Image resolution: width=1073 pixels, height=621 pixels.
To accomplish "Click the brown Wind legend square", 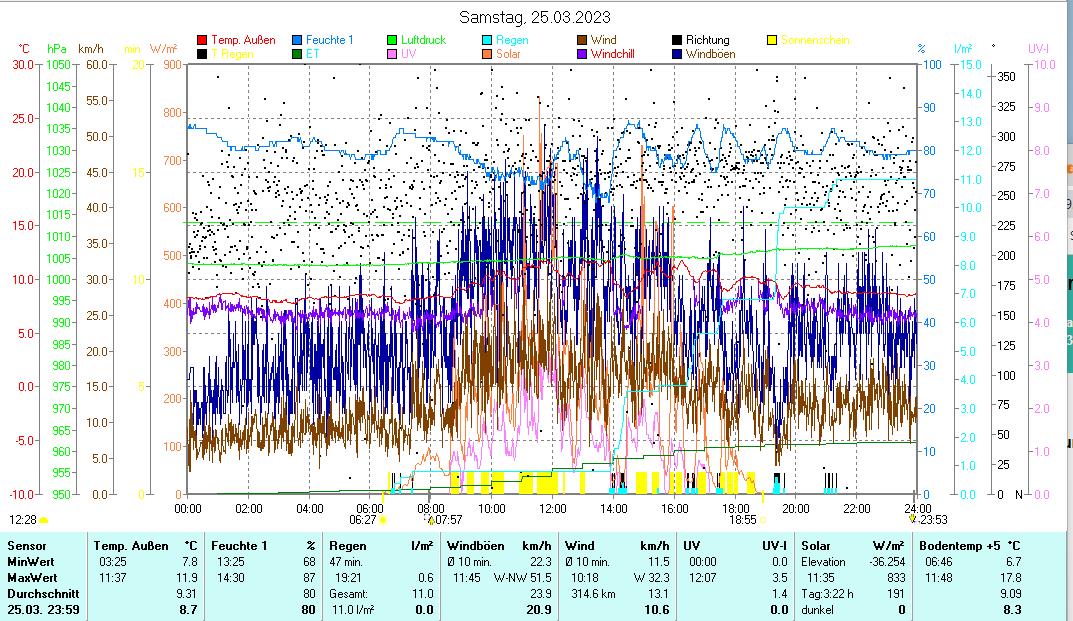I will tap(583, 40).
